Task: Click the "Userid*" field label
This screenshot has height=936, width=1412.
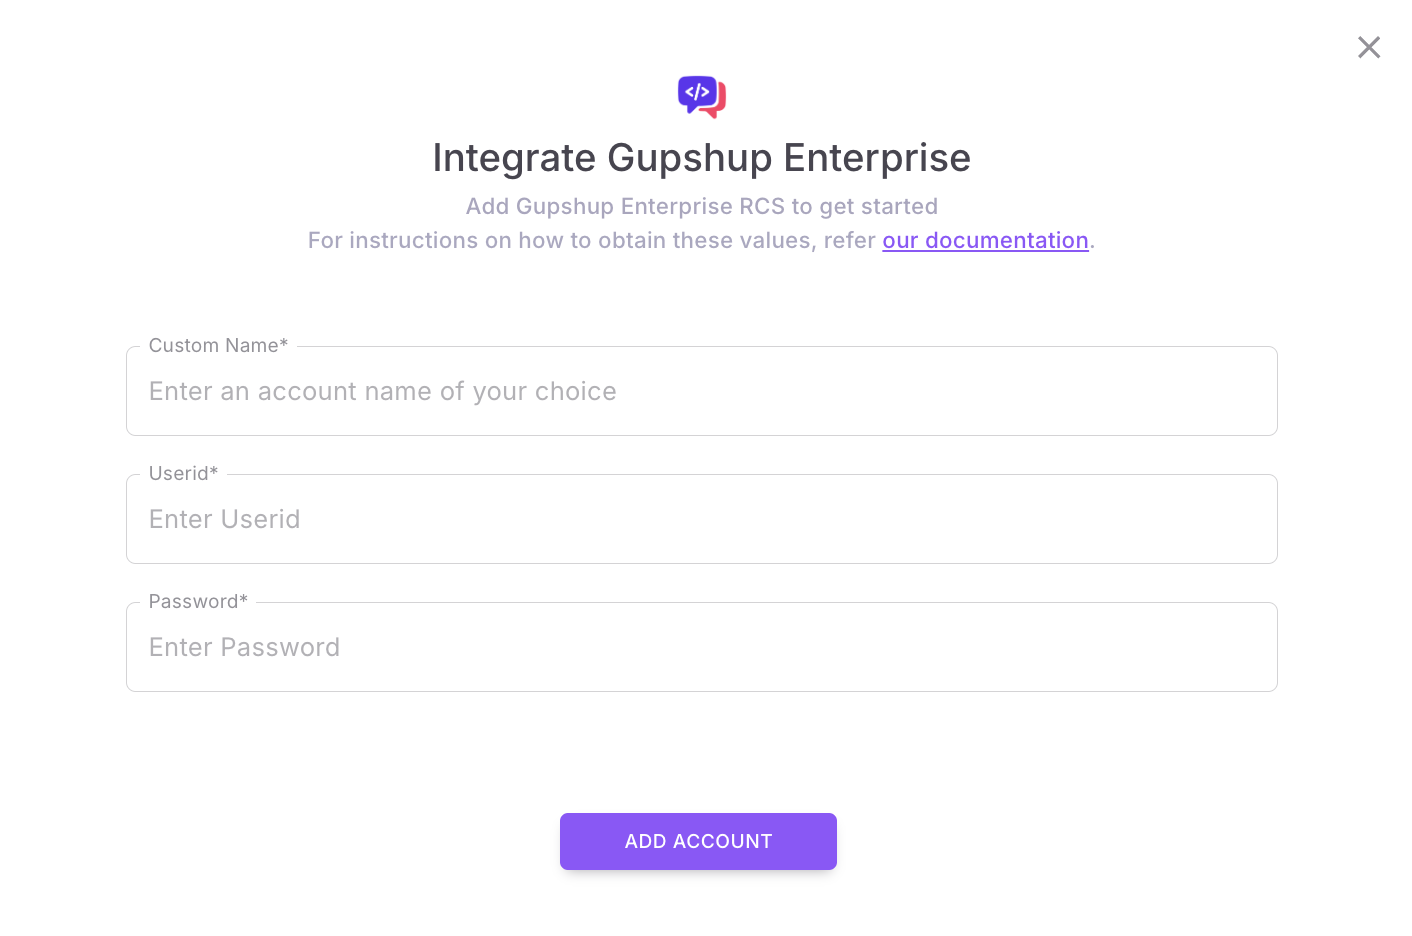Action: point(183,474)
